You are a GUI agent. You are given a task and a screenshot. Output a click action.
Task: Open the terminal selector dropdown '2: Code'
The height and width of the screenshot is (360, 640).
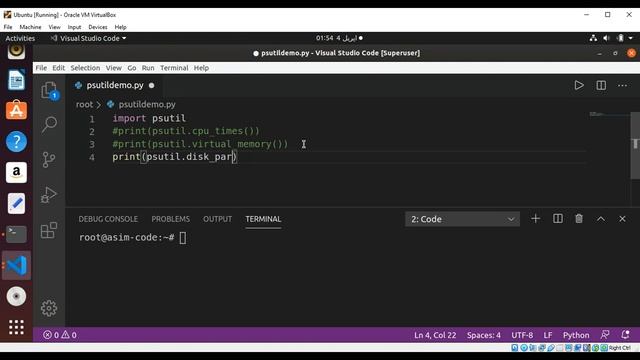(462, 219)
